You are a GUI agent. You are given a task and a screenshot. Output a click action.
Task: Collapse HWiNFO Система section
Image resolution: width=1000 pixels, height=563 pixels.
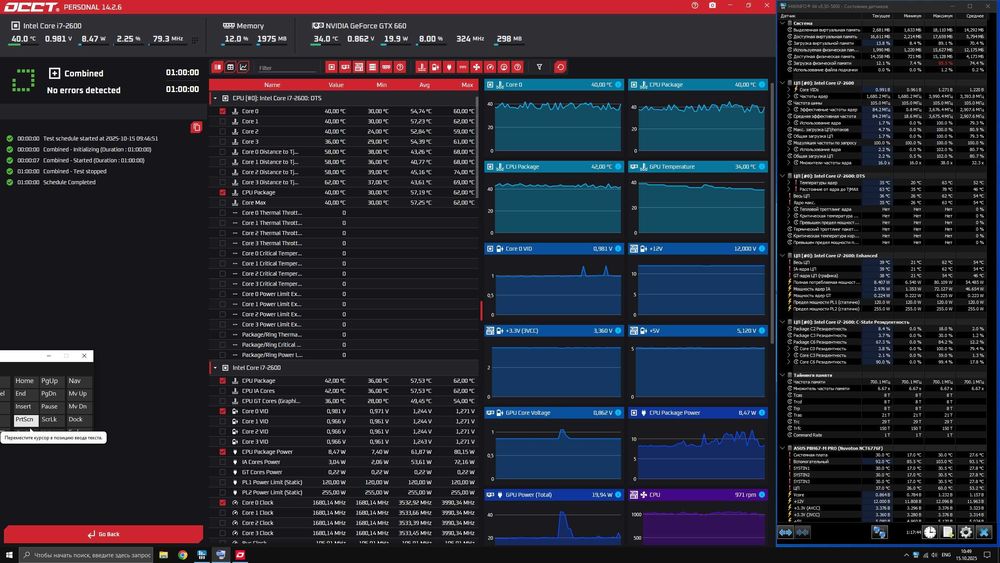(x=783, y=23)
